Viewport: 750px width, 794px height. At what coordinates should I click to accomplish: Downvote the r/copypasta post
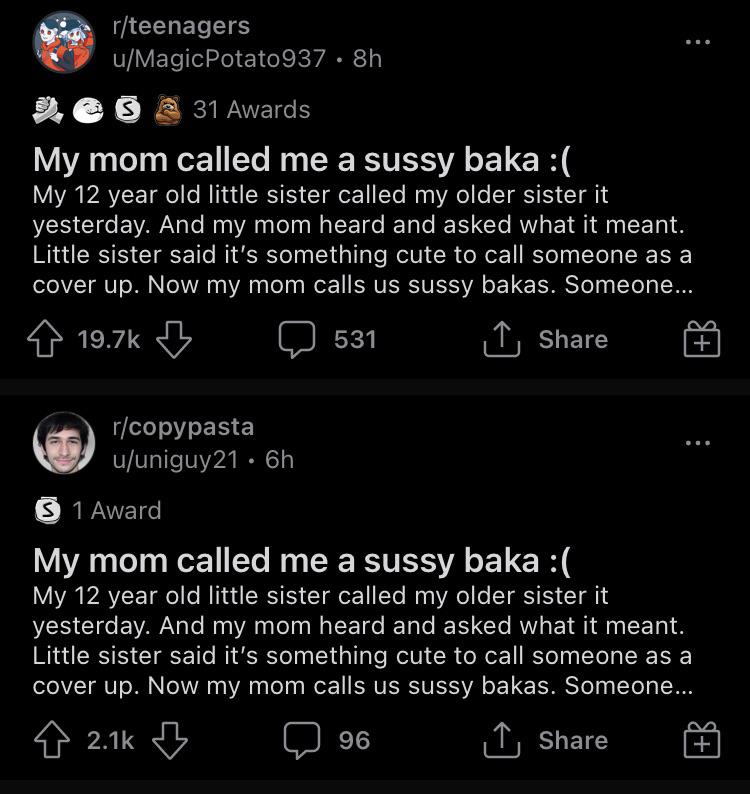coord(171,741)
